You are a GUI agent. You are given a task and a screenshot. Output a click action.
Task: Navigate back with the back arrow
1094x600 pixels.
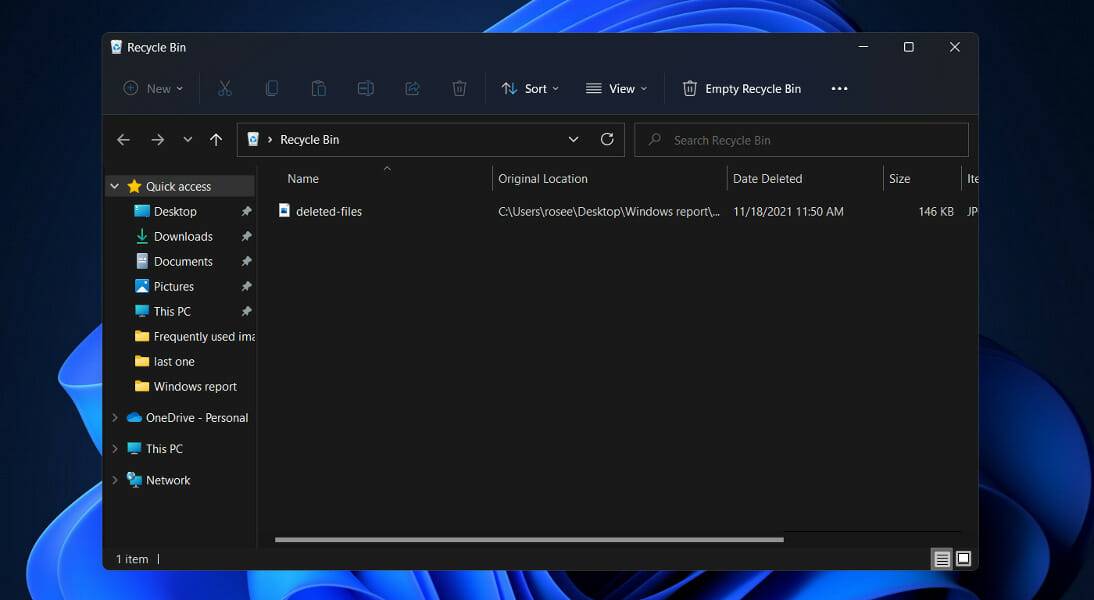click(x=123, y=139)
